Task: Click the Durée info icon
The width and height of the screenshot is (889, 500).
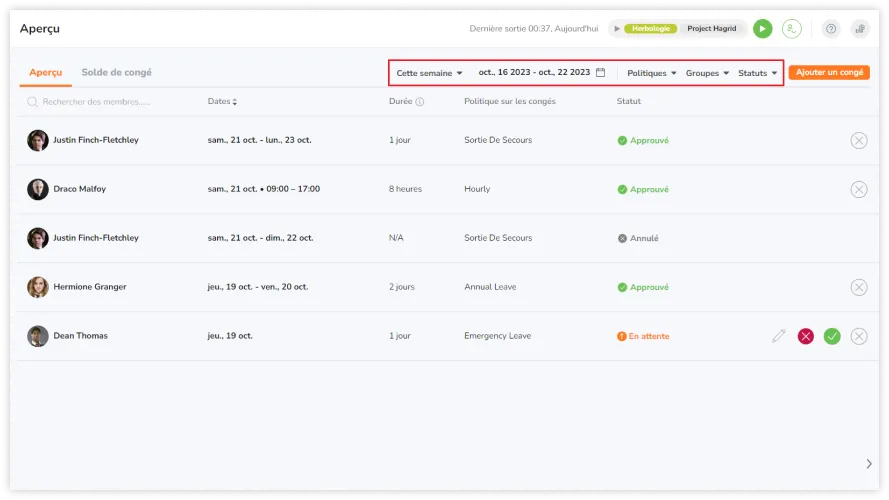Action: point(420,102)
